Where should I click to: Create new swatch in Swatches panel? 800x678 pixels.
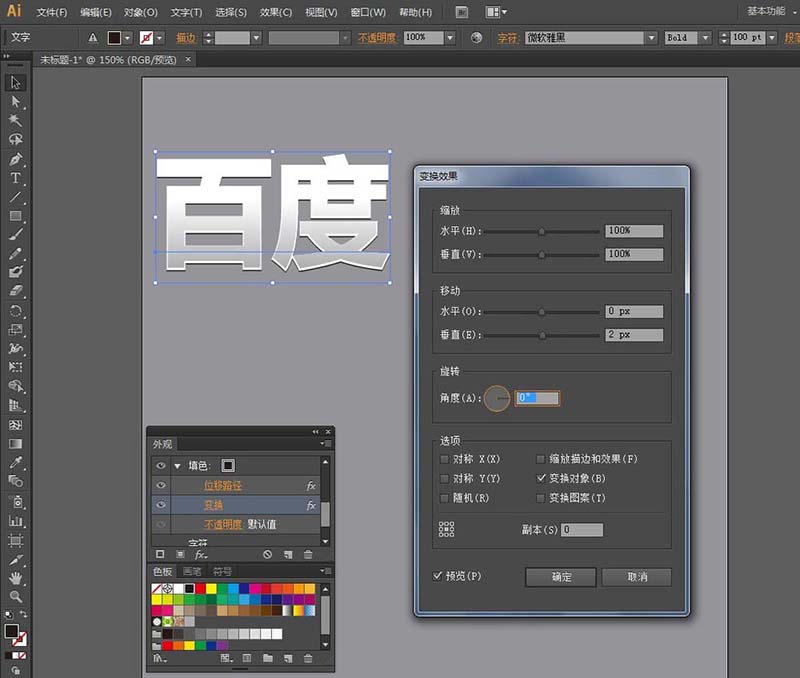coord(288,659)
